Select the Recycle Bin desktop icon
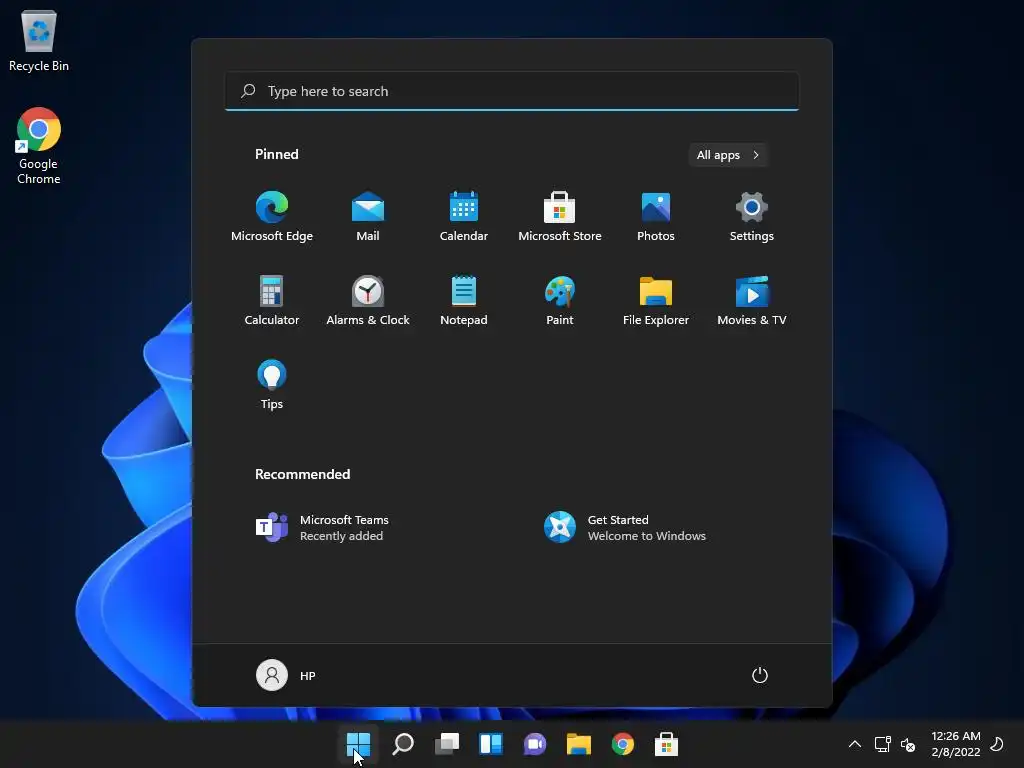Image resolution: width=1024 pixels, height=768 pixels. (x=39, y=40)
